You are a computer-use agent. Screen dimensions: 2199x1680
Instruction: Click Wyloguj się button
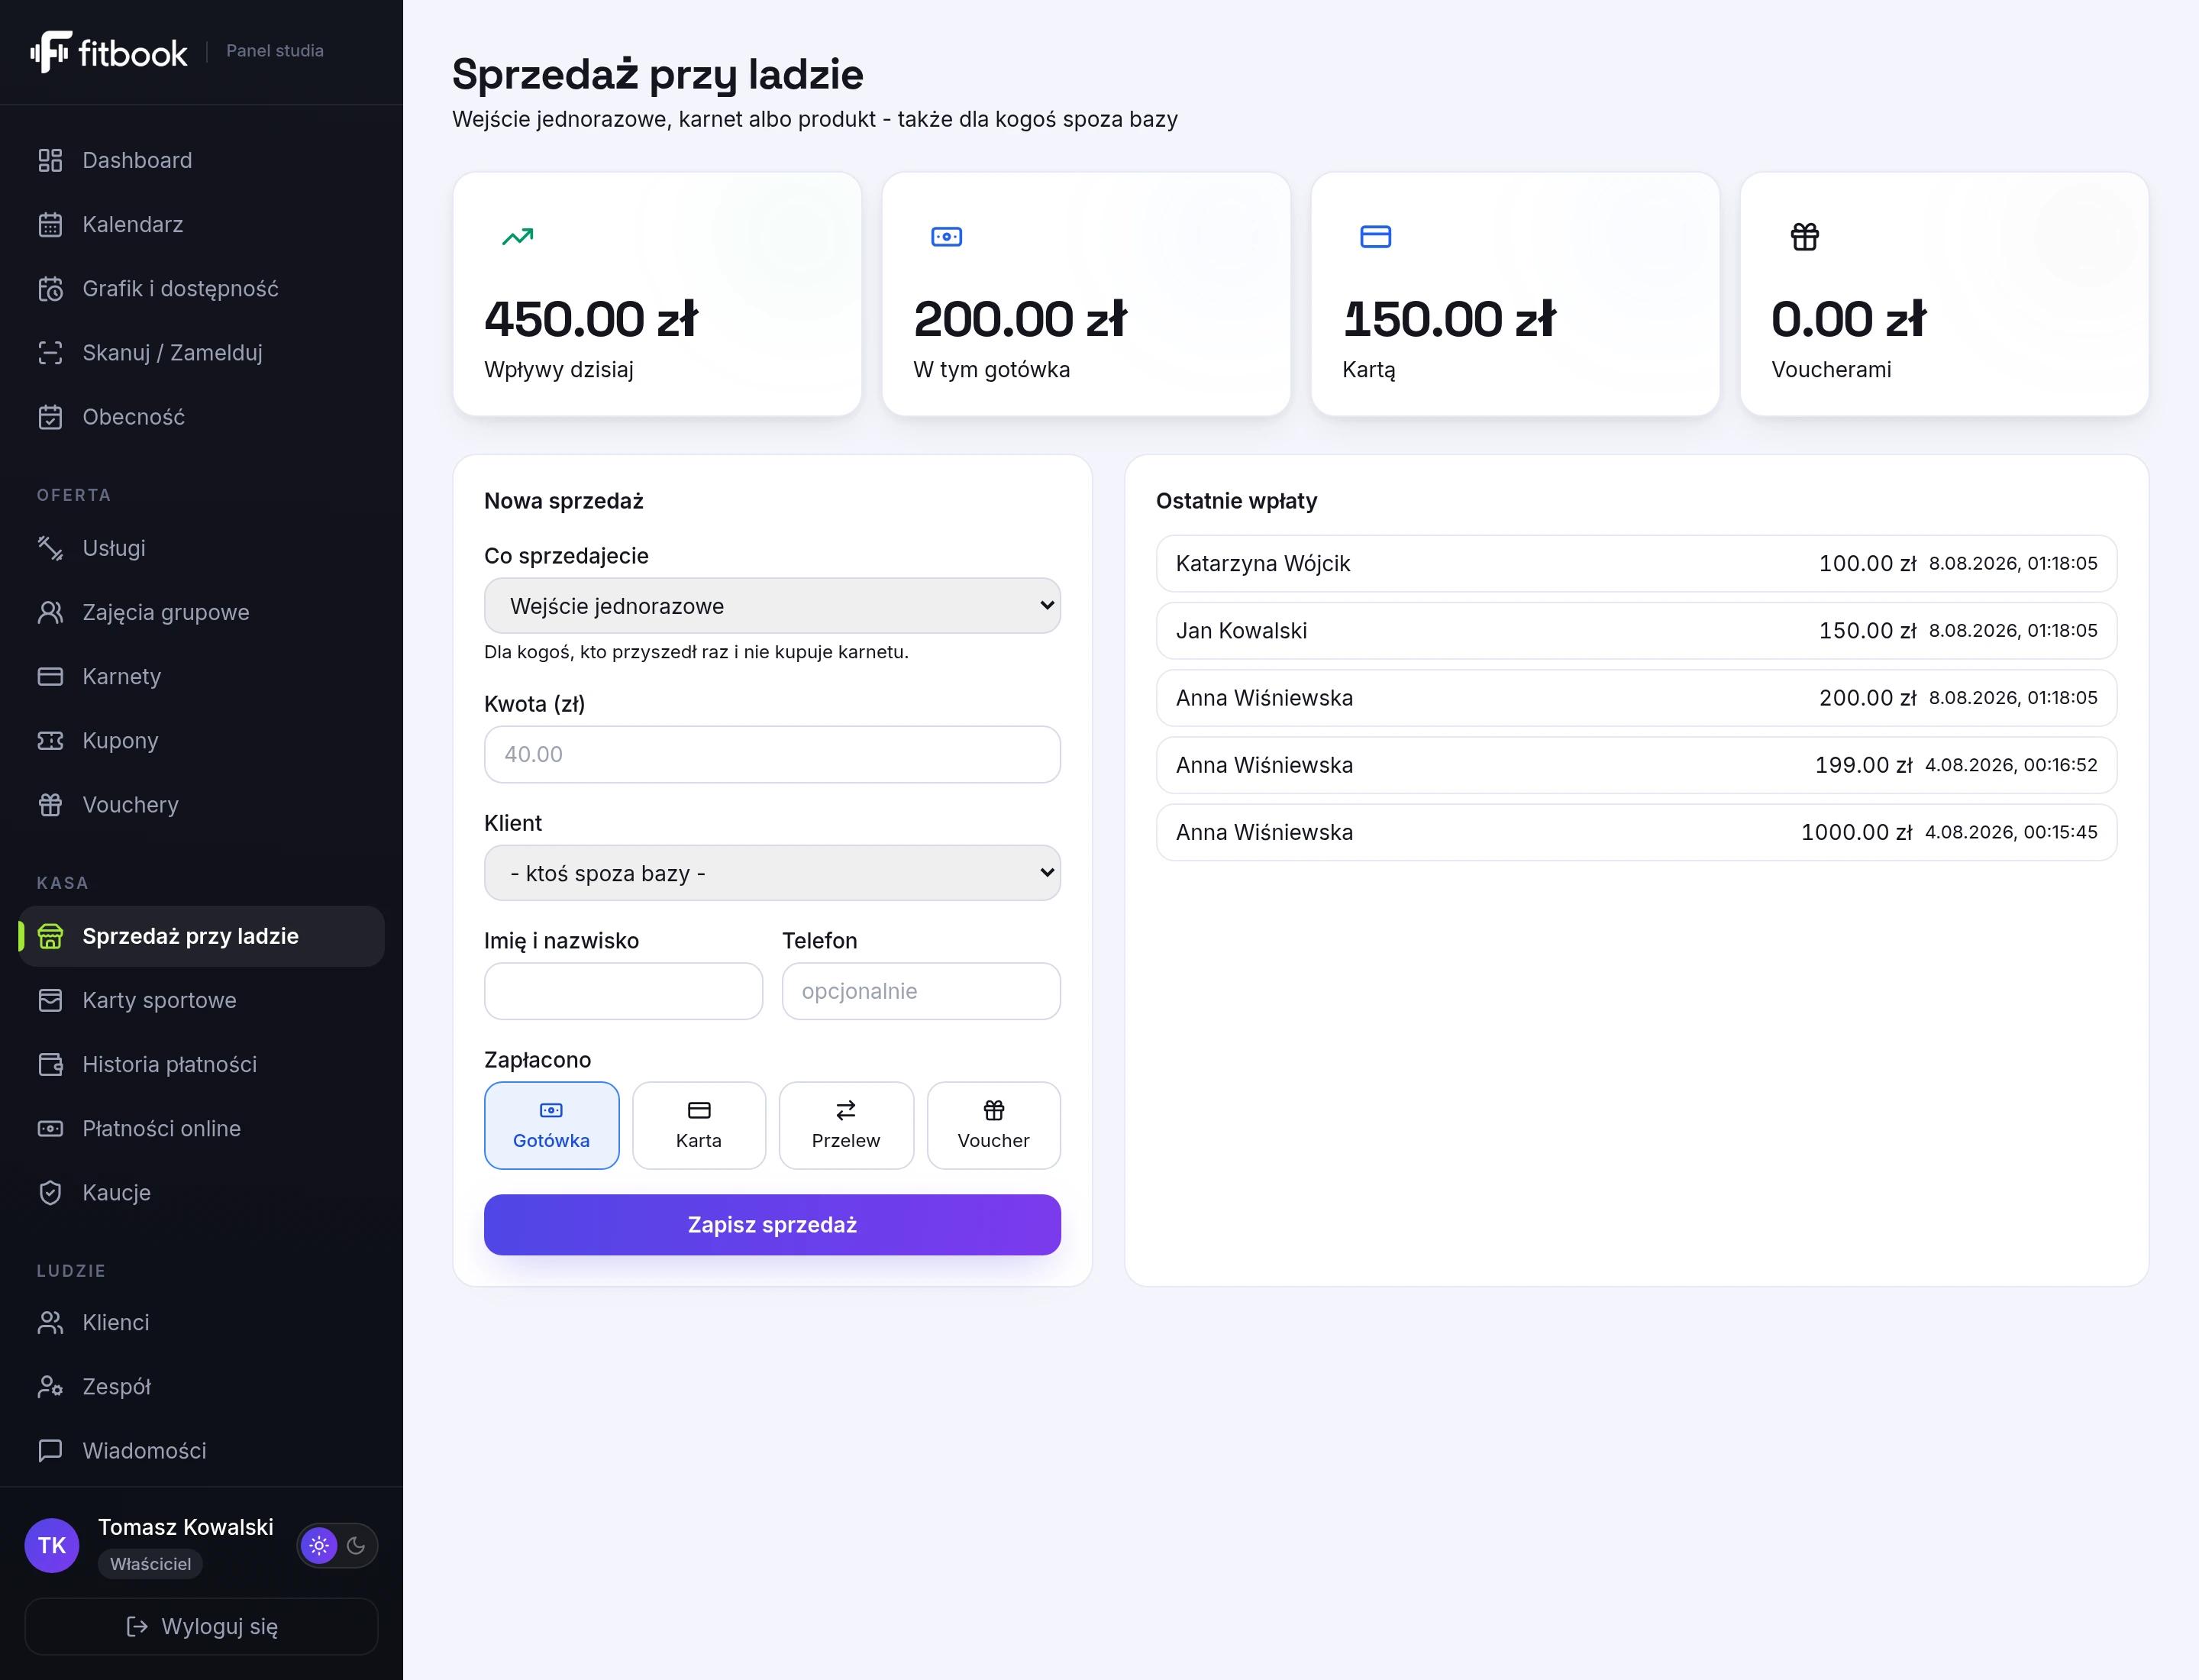(x=201, y=1626)
